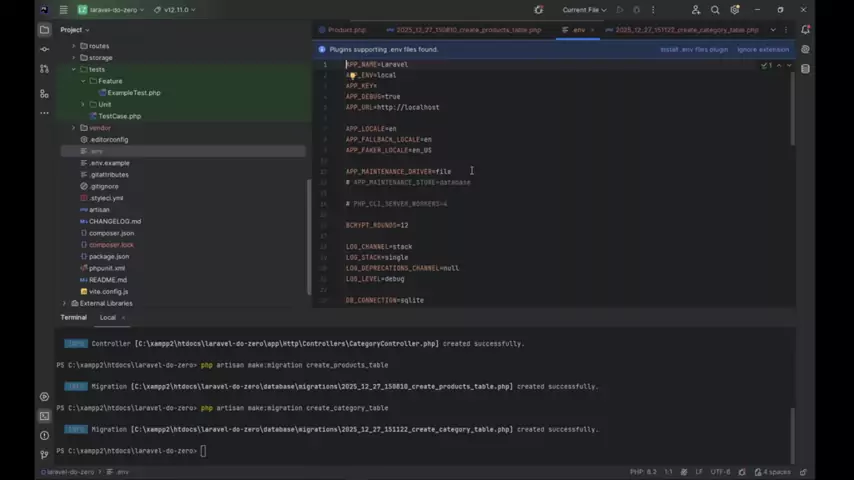The image size is (854, 480).
Task: Open the Project tool window folder icon
Action: 44,30
